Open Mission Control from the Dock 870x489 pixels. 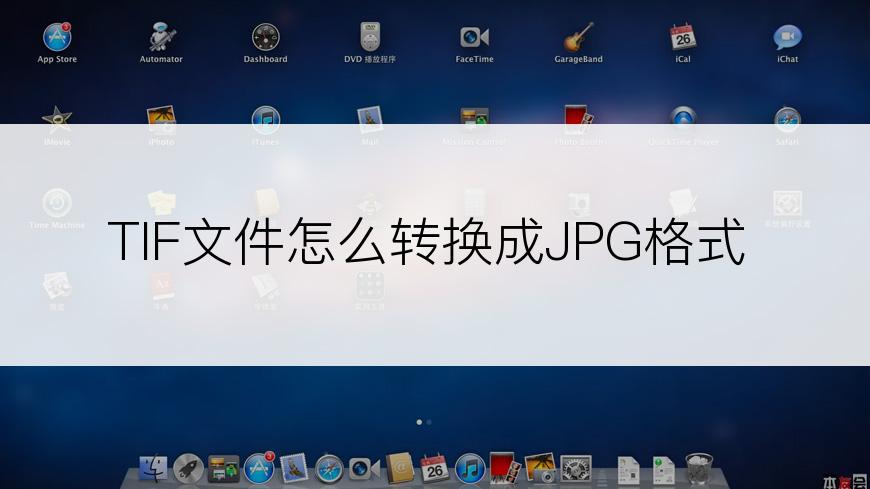[224, 469]
